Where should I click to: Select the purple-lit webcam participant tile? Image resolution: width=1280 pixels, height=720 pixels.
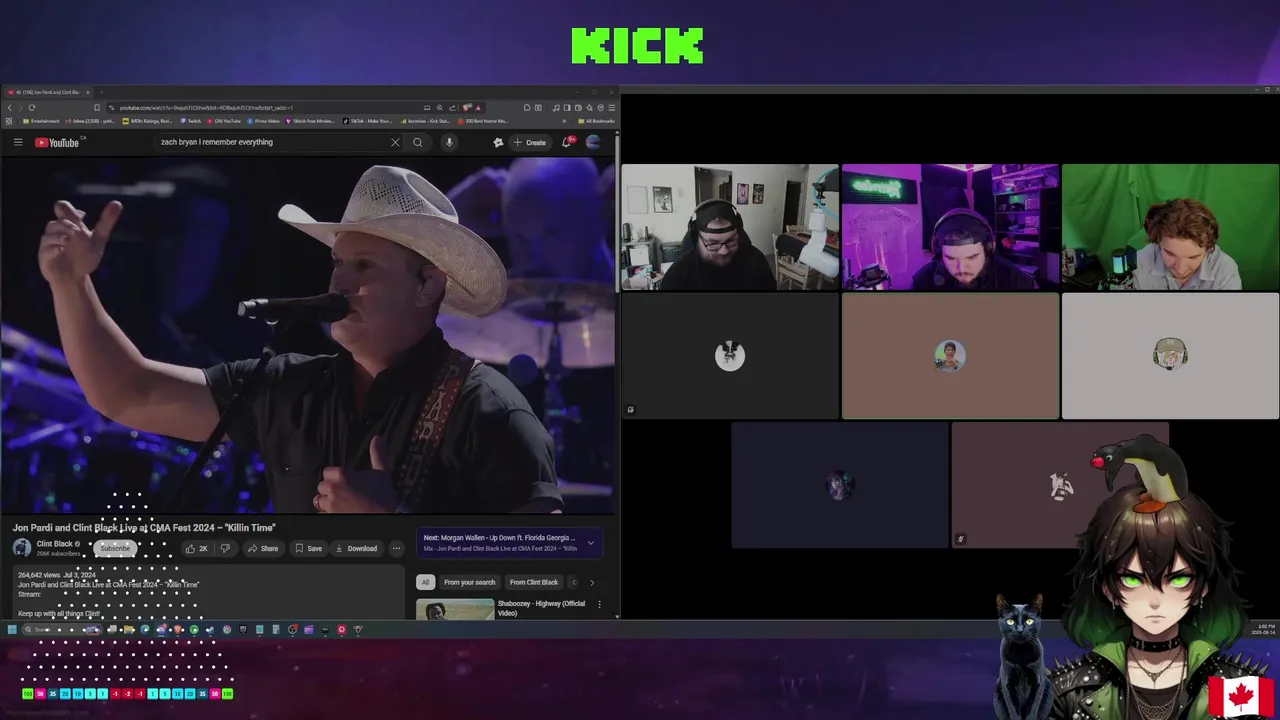click(950, 227)
